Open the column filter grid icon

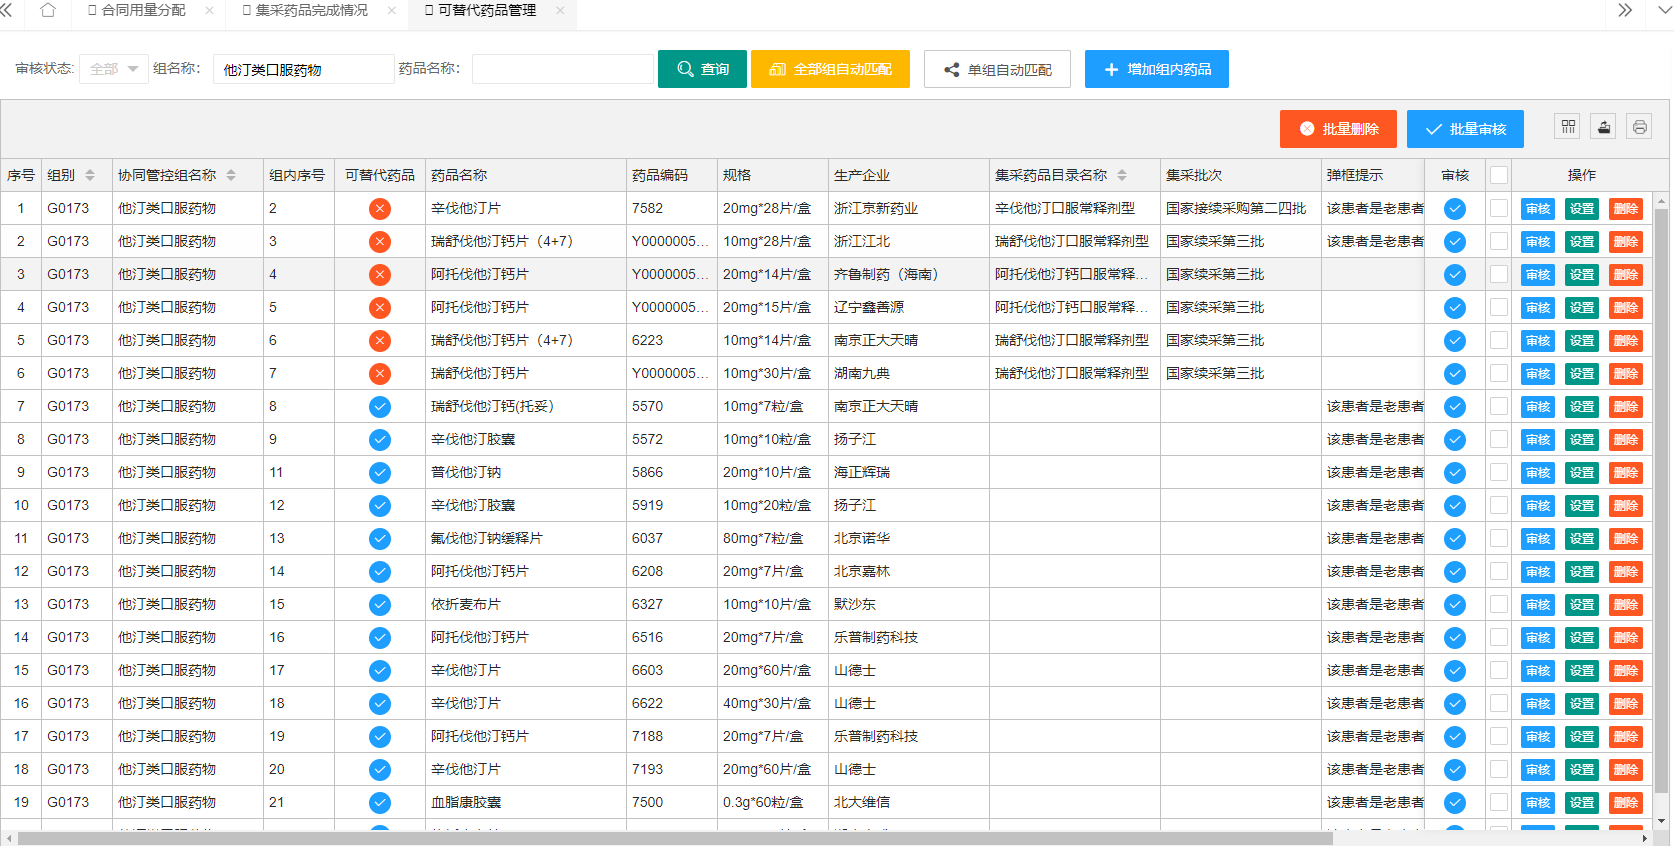1568,127
